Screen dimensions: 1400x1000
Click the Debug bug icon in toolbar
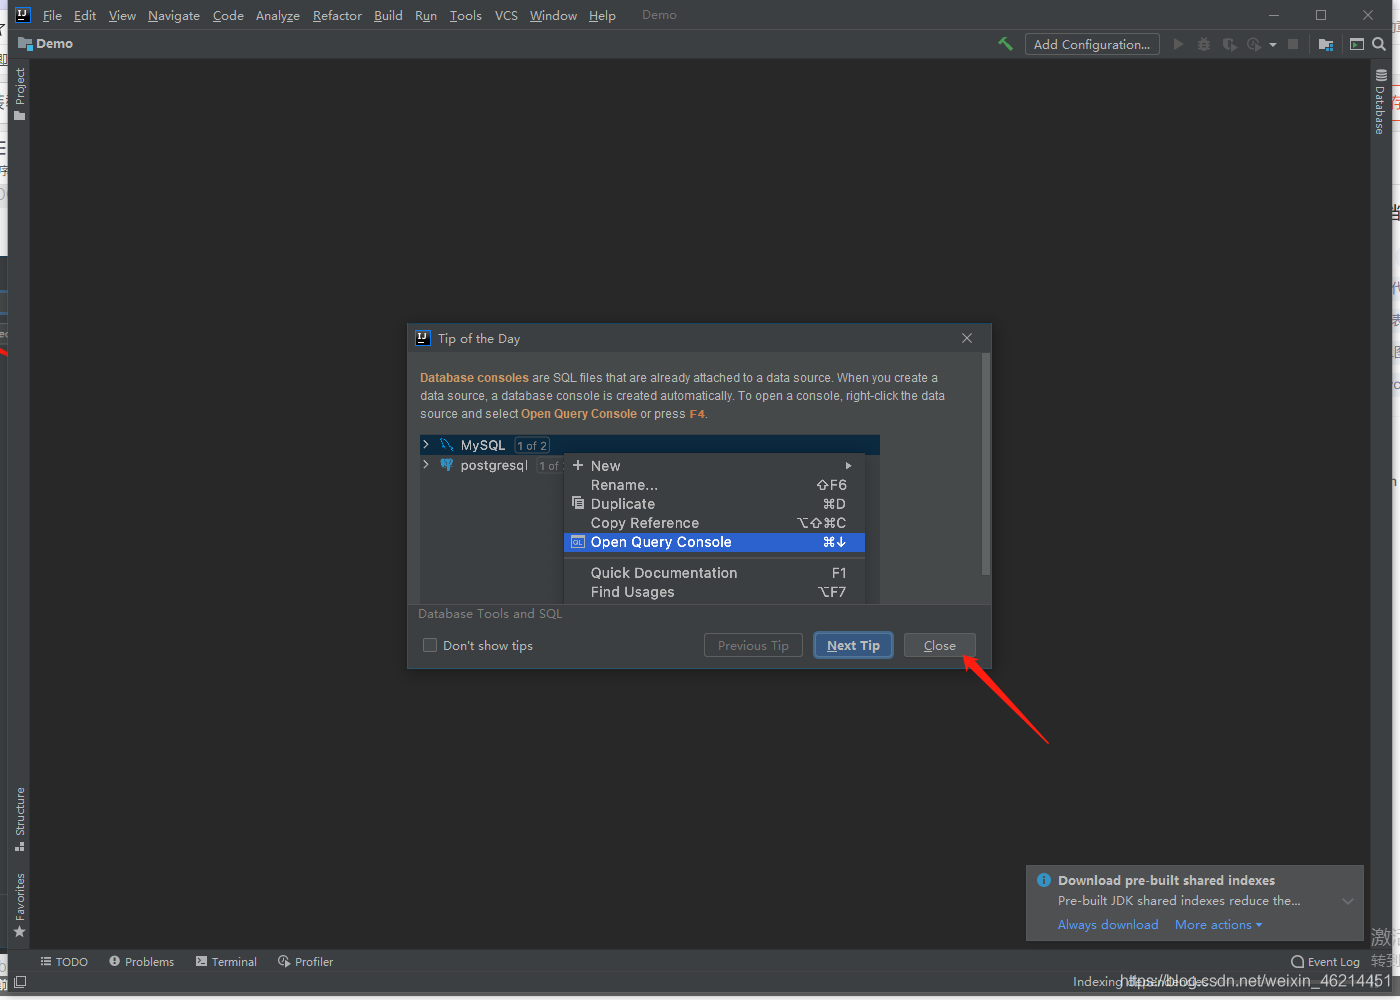(1204, 44)
